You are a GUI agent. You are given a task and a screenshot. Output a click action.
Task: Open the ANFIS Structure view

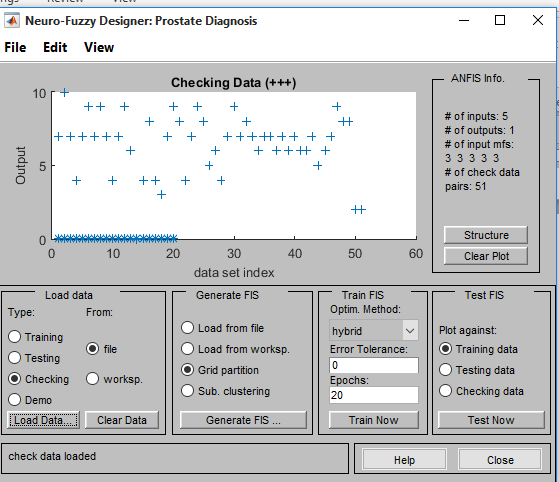486,235
